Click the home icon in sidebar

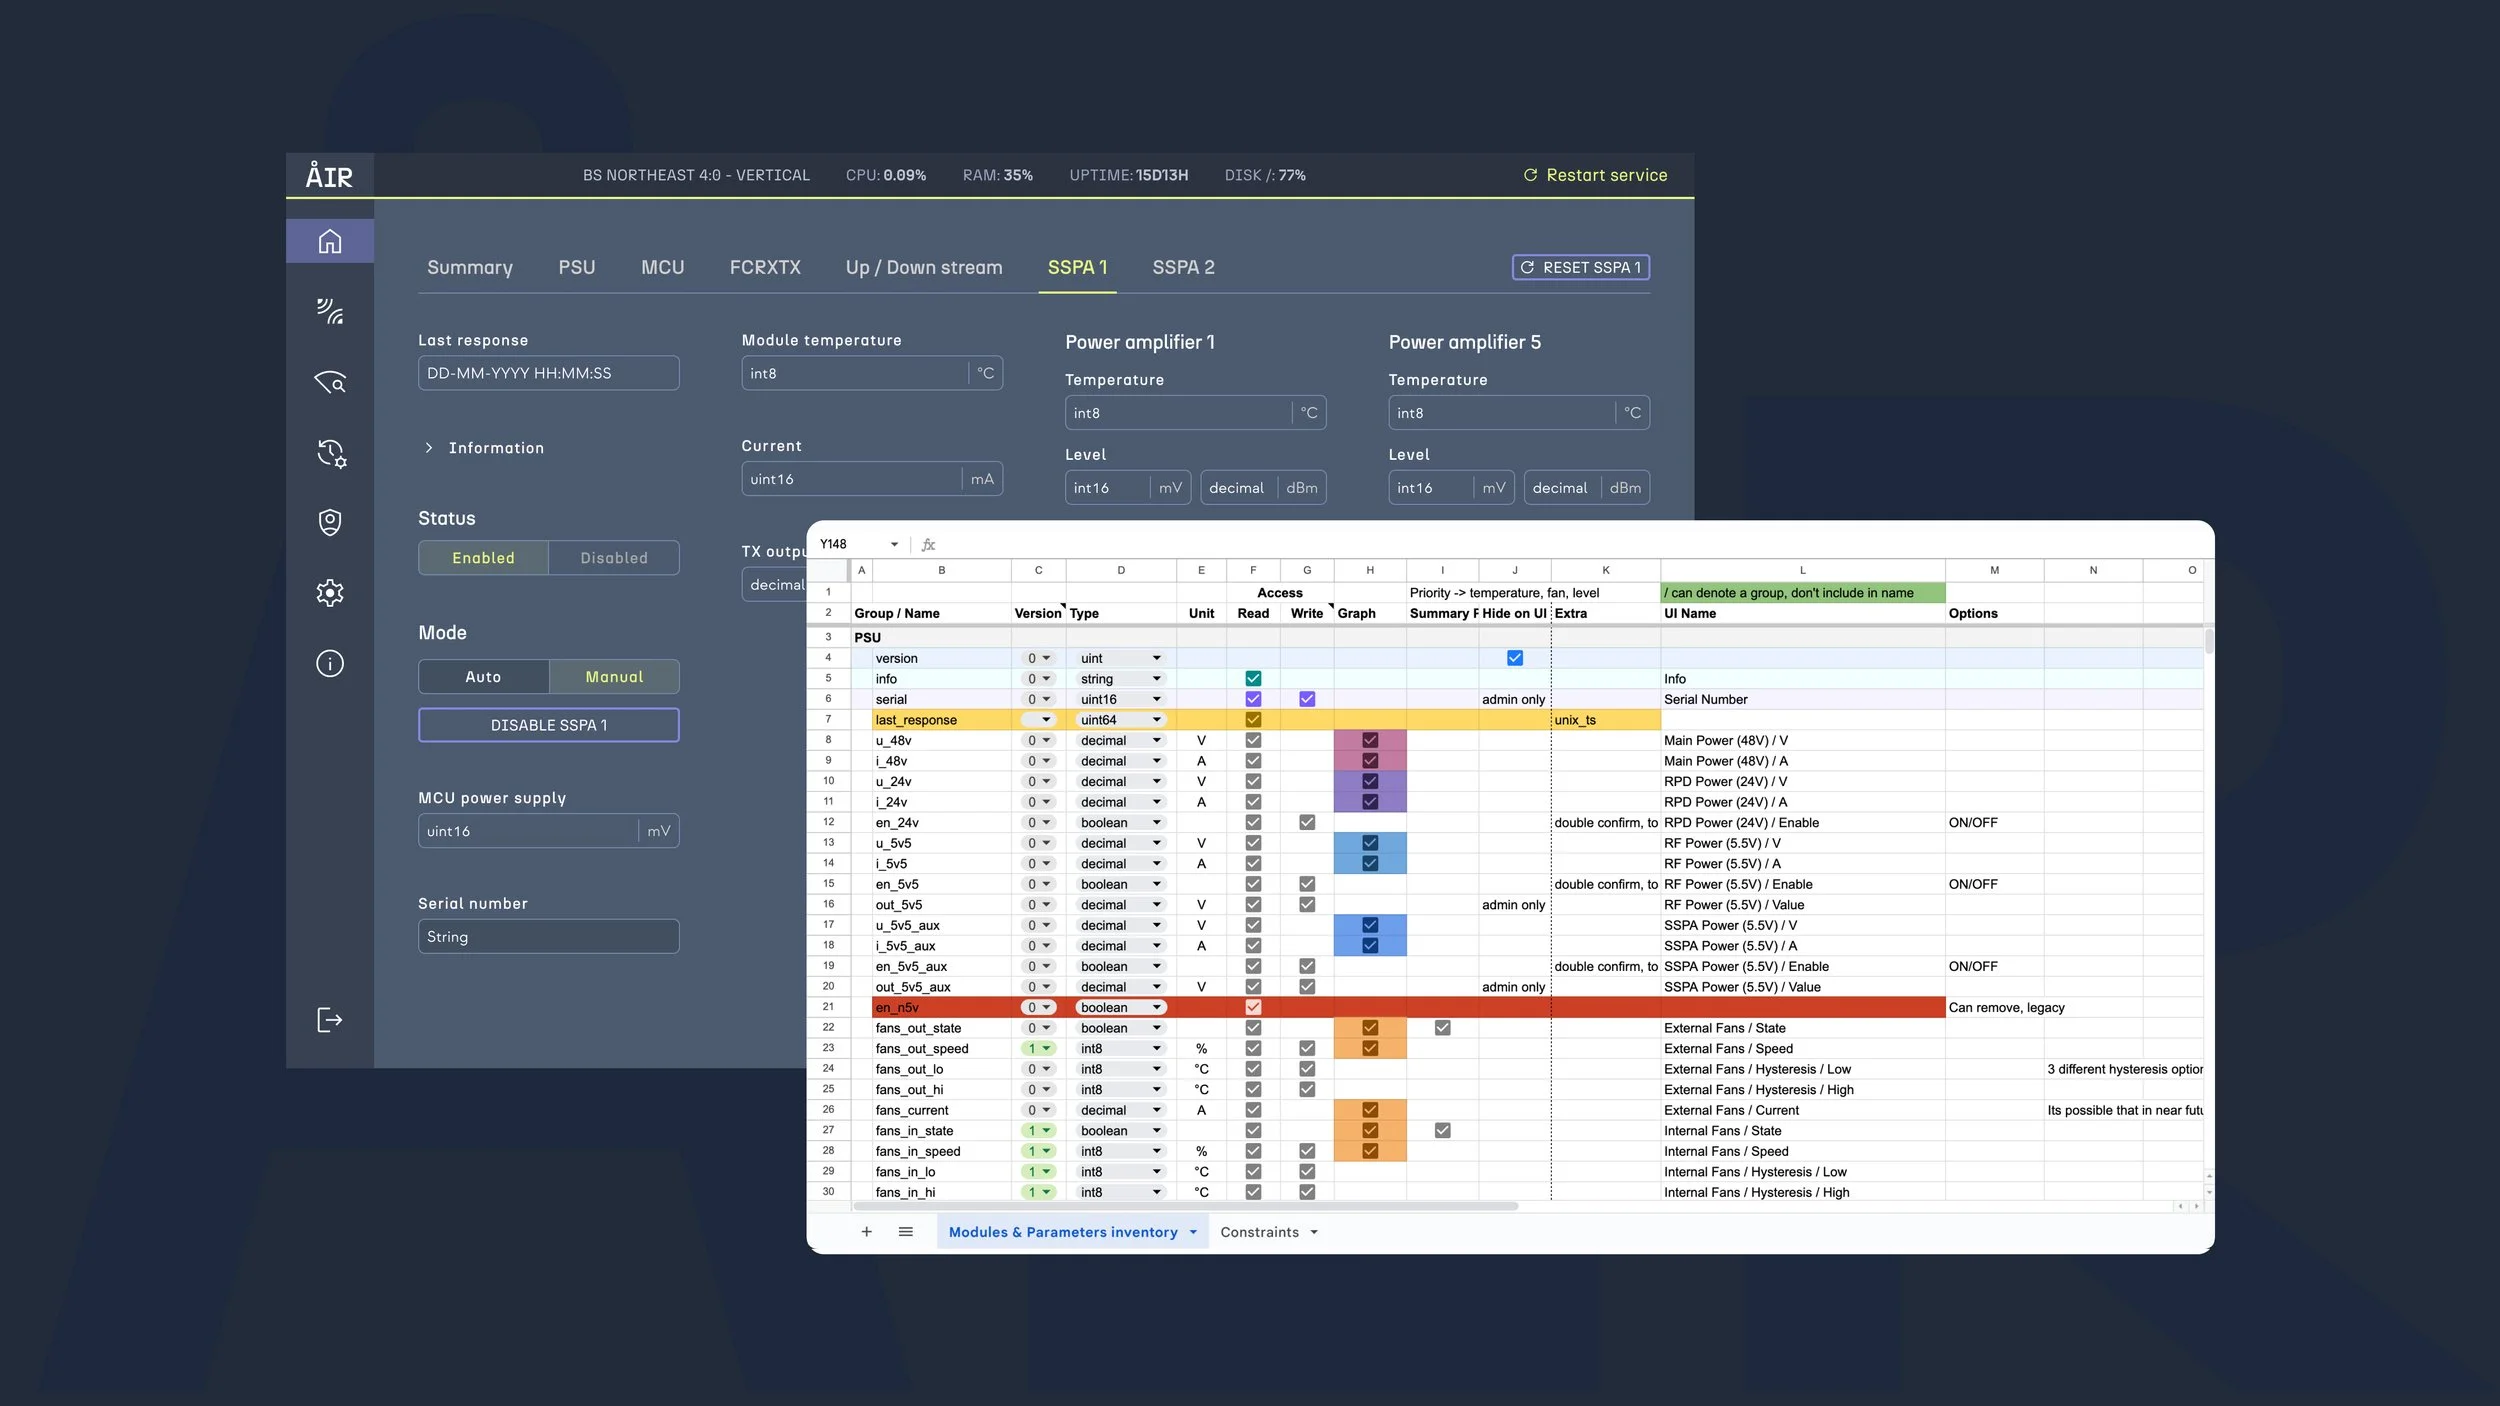point(329,241)
